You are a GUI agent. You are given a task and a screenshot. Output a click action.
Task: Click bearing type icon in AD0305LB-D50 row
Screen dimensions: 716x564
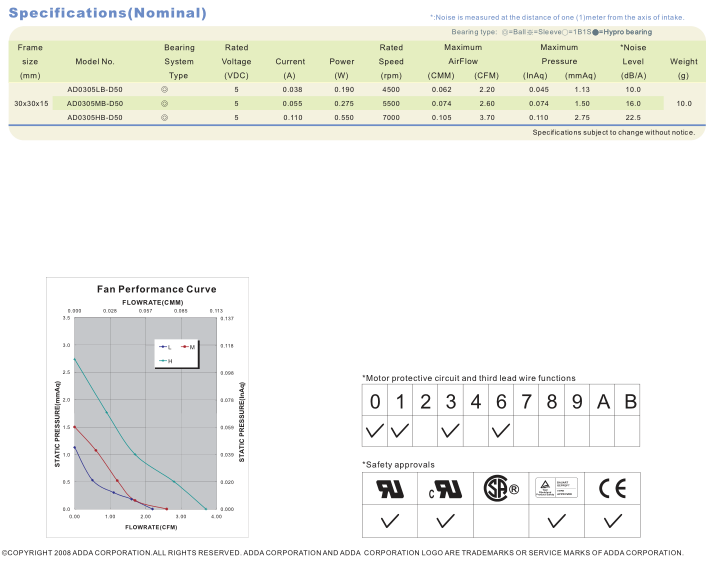pyautogui.click(x=164, y=90)
